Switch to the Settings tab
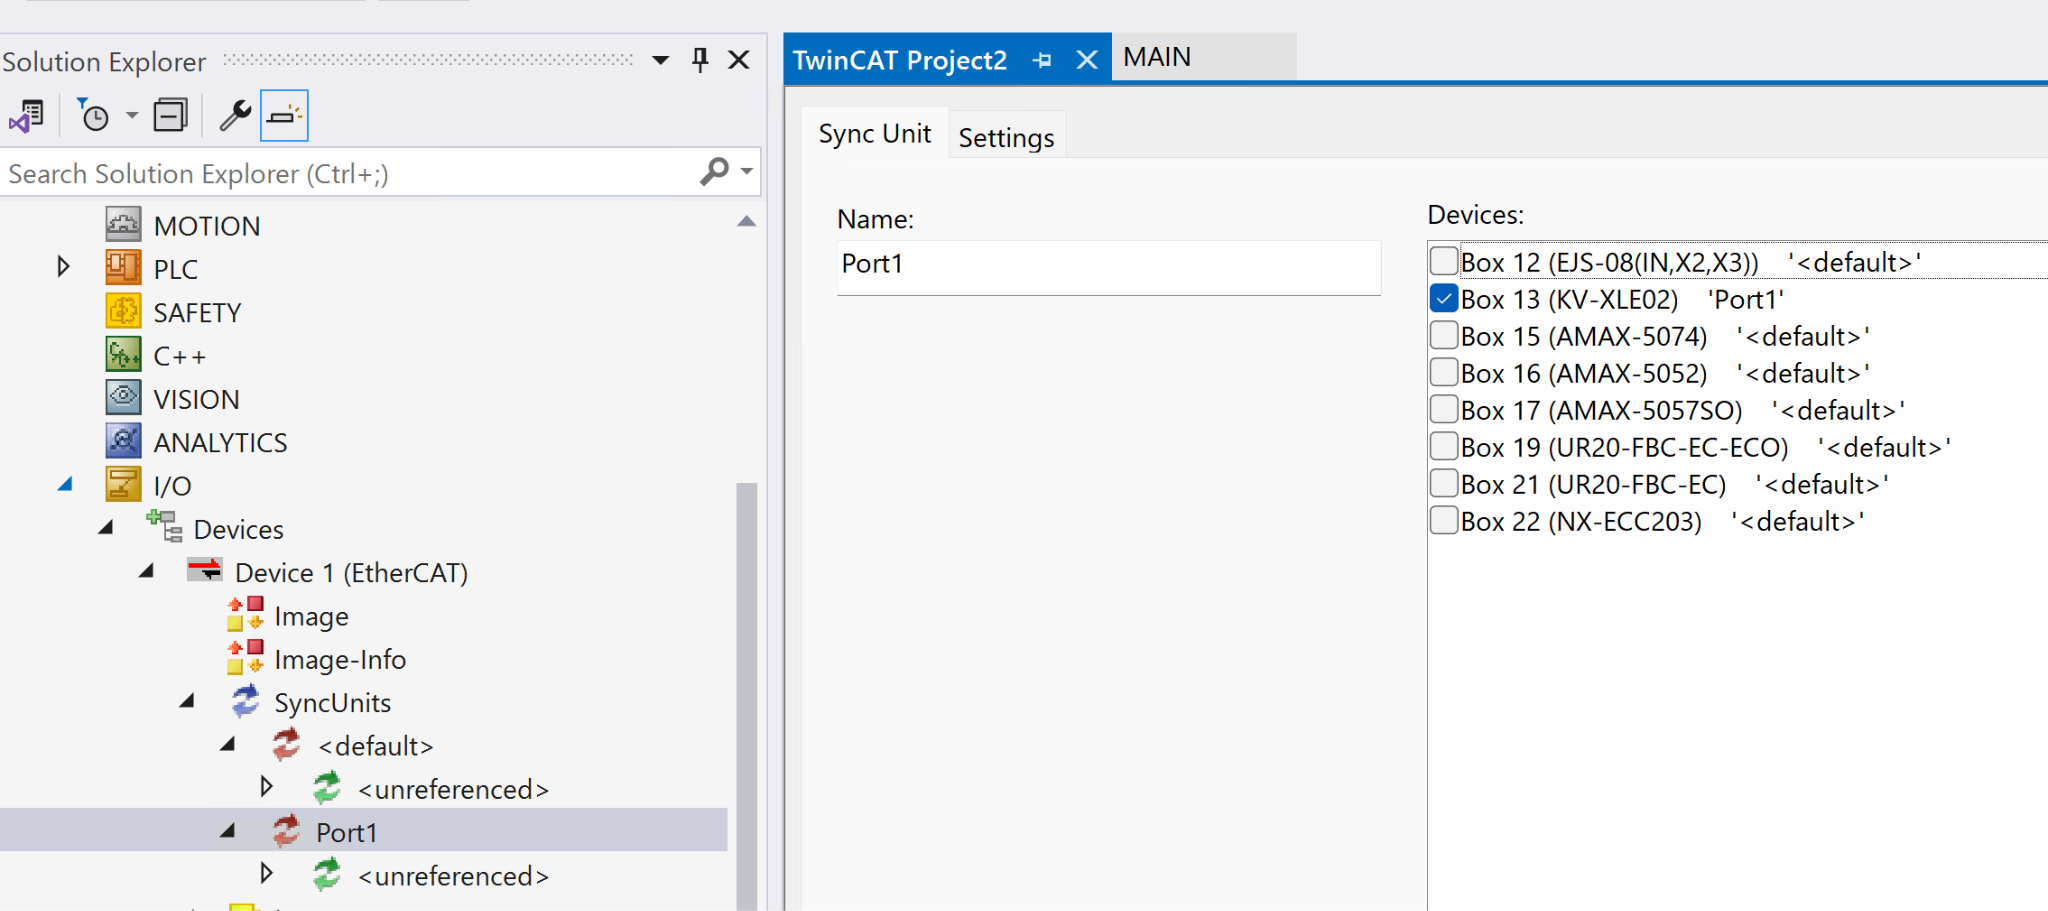The image size is (2048, 911). coord(1006,137)
